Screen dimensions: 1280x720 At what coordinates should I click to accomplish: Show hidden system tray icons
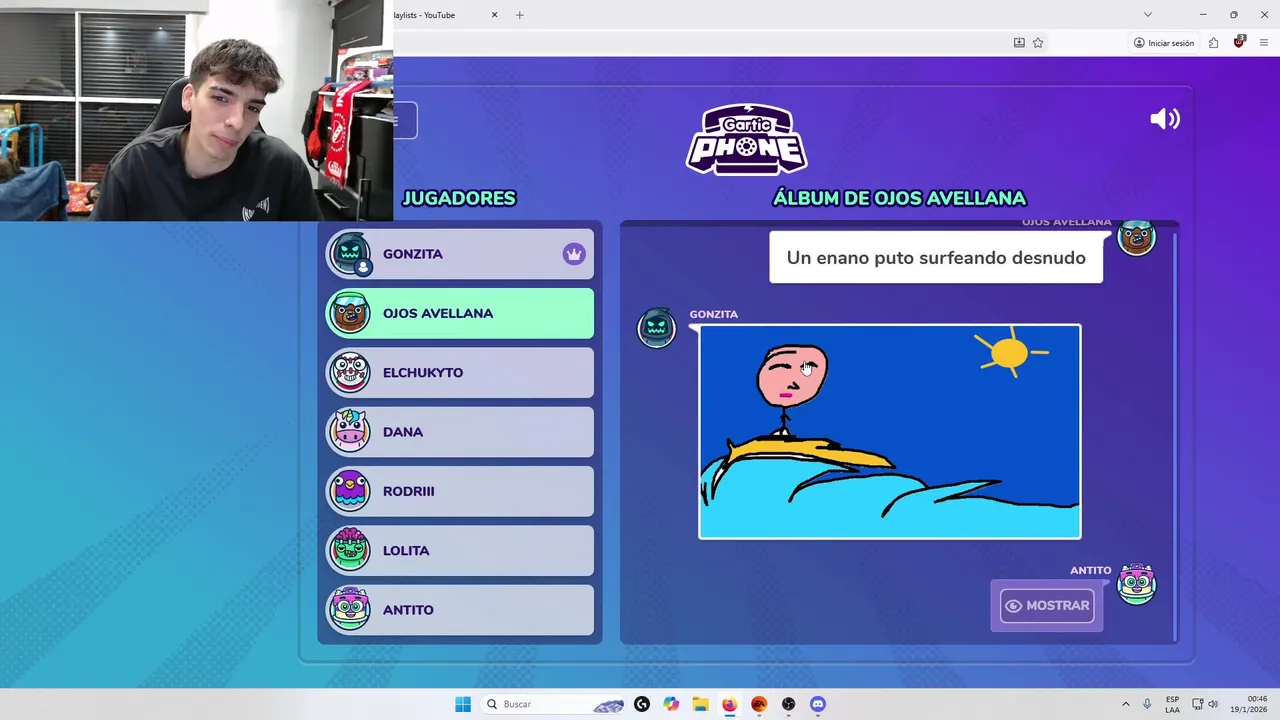pyautogui.click(x=1125, y=704)
